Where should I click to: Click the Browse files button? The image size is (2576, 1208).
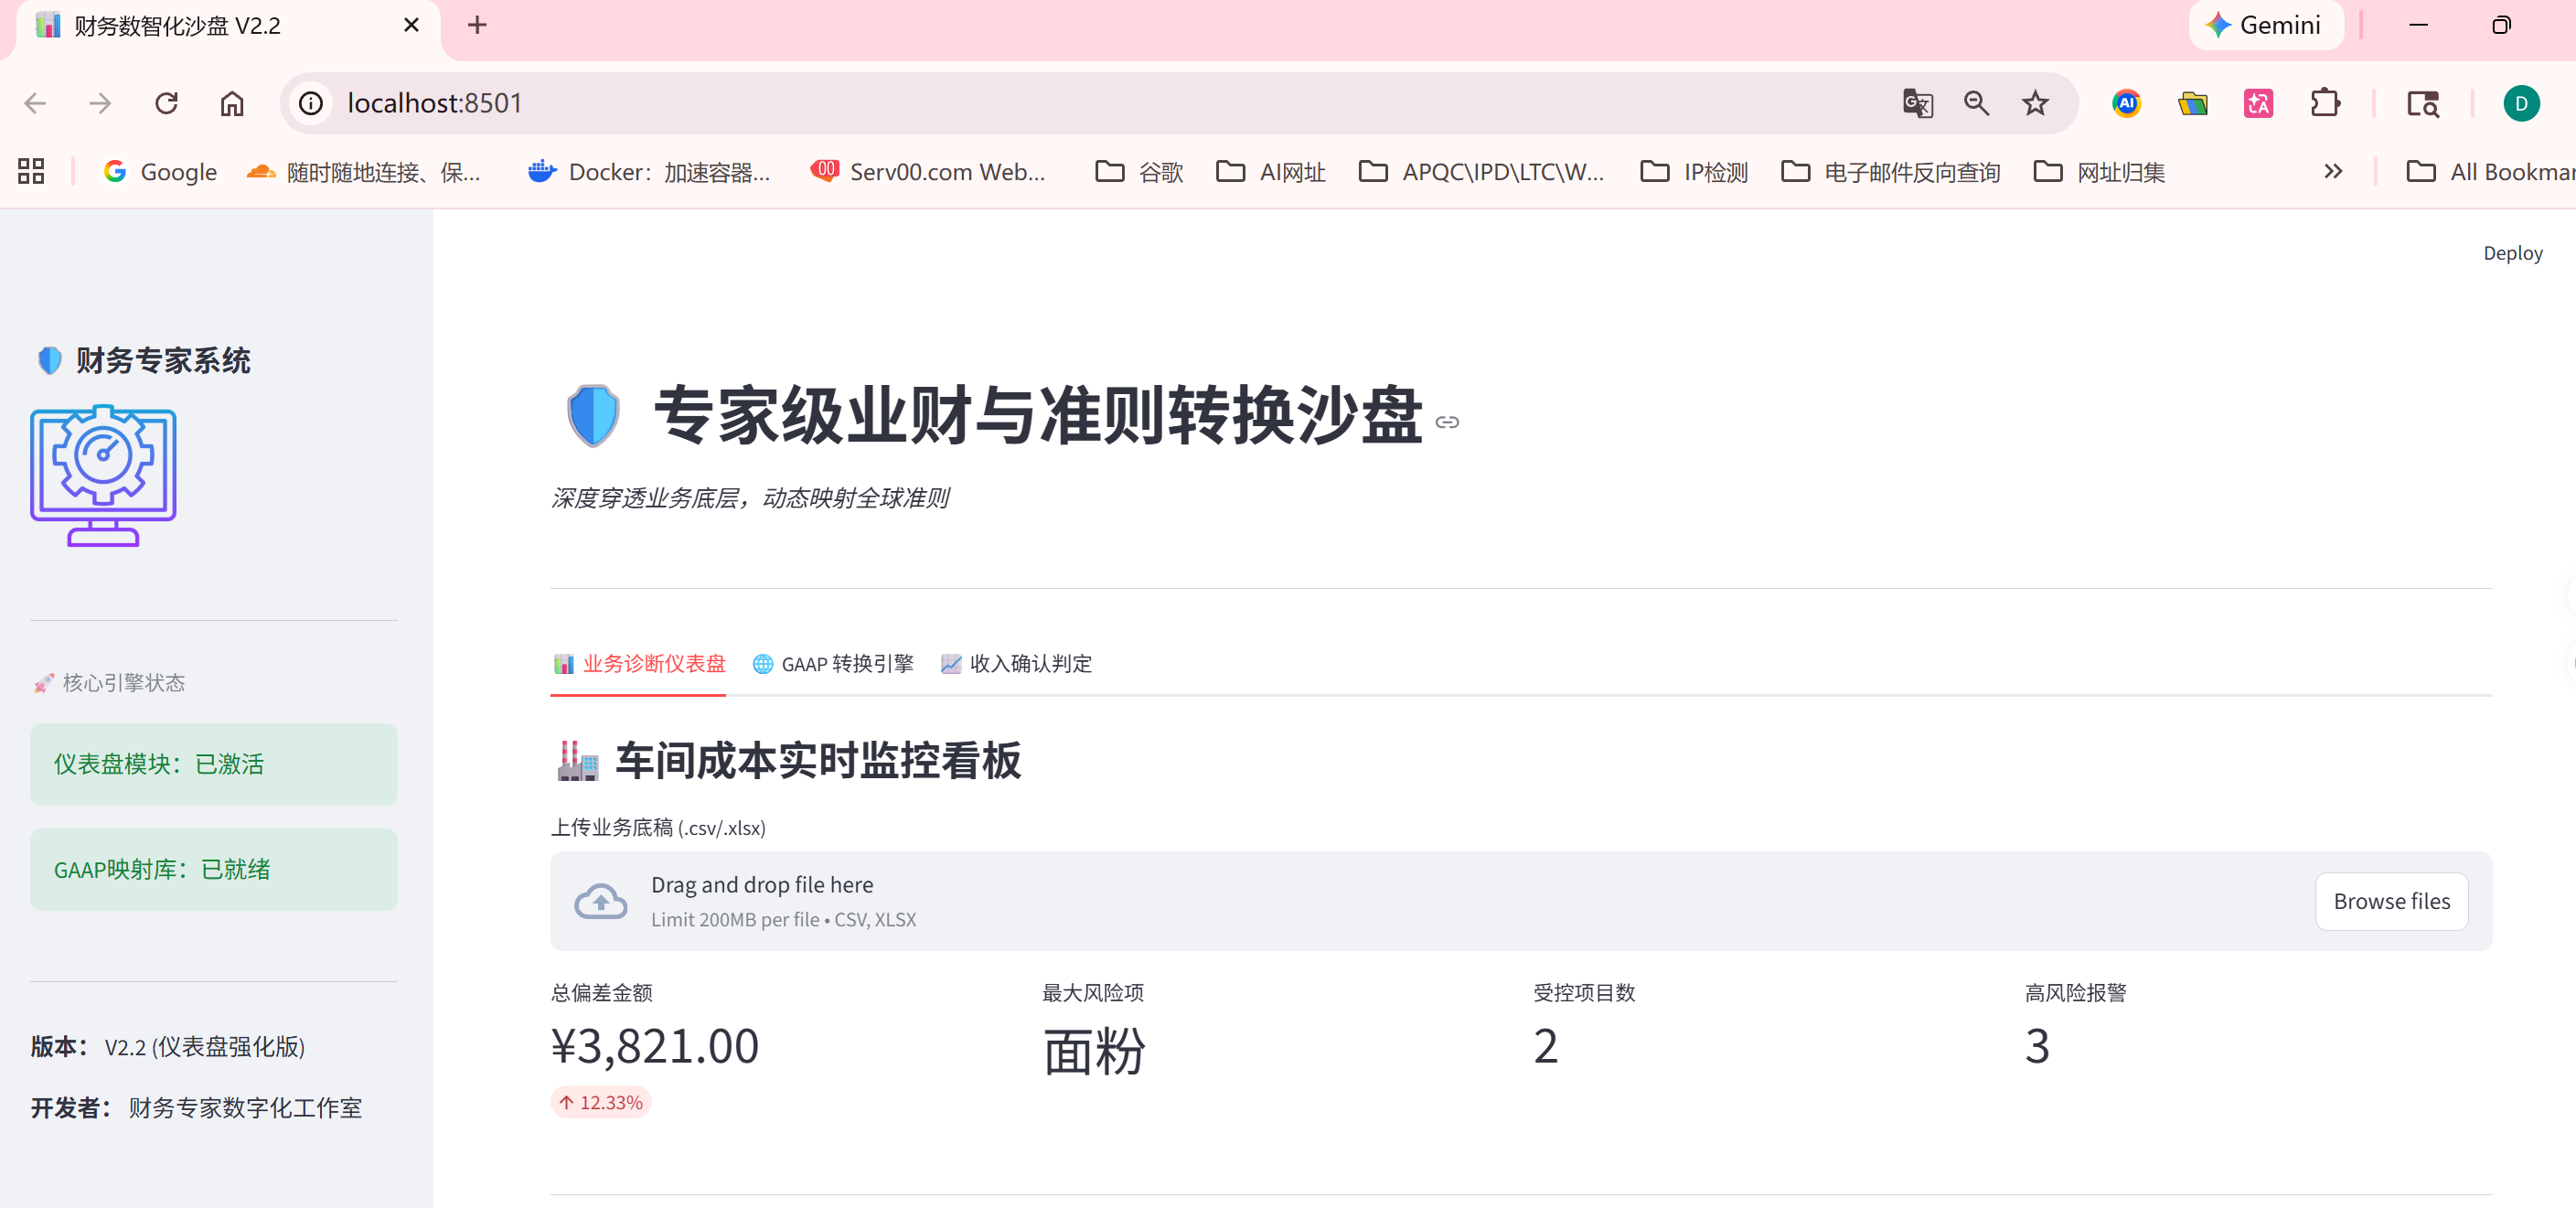click(x=2390, y=901)
